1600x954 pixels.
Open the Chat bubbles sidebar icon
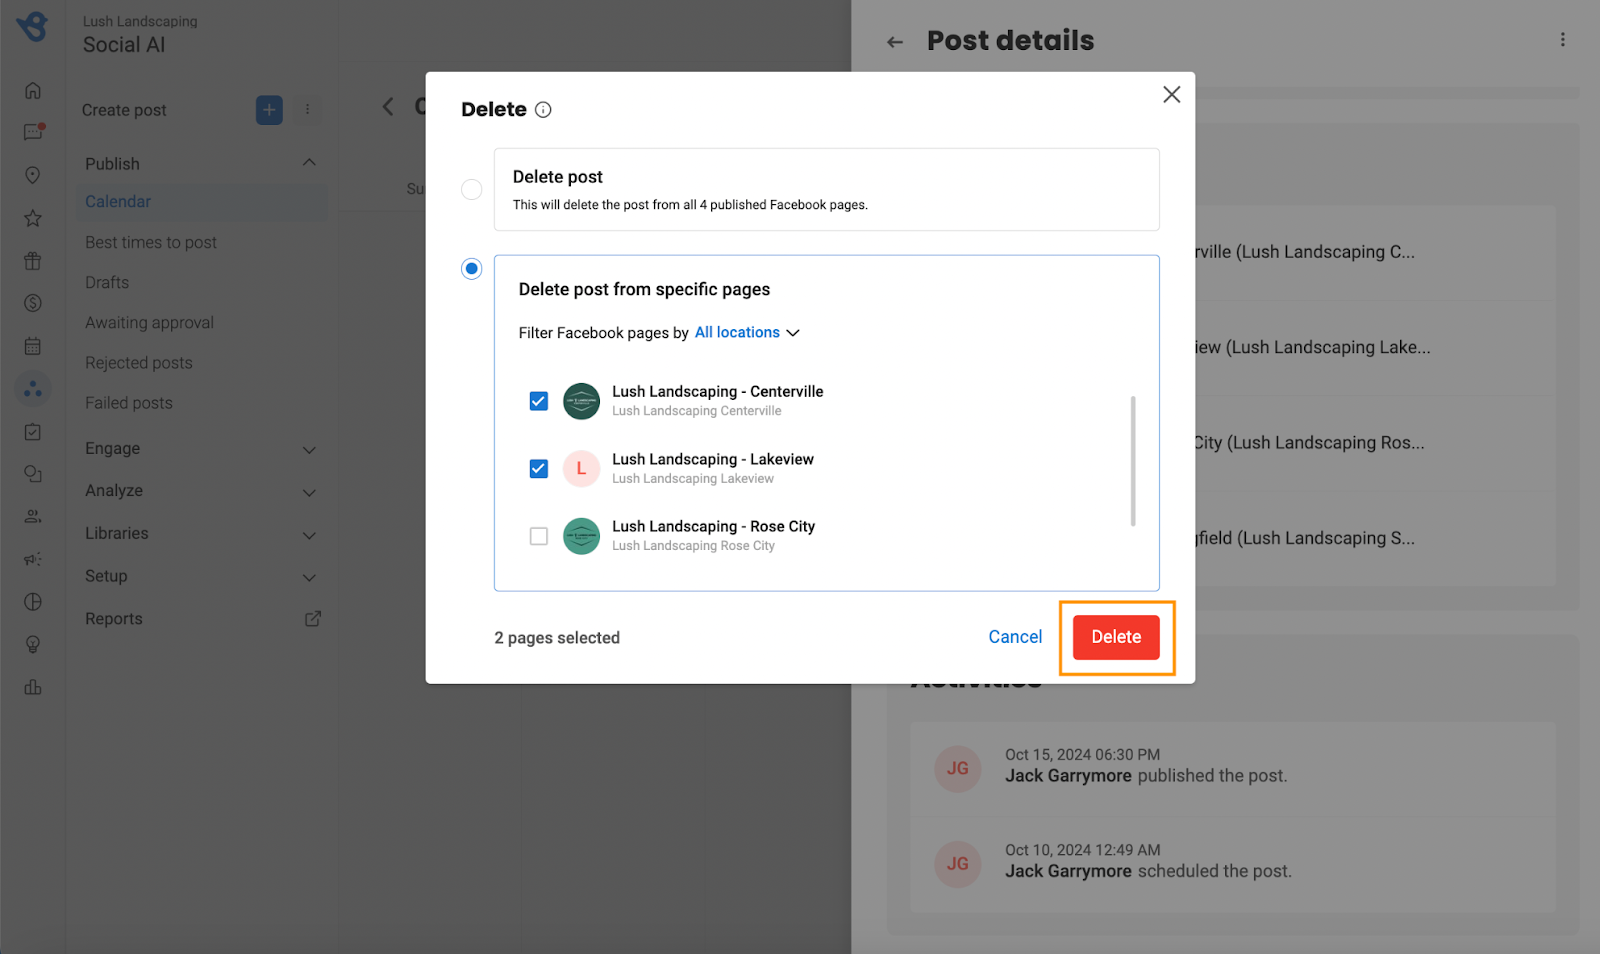[33, 474]
